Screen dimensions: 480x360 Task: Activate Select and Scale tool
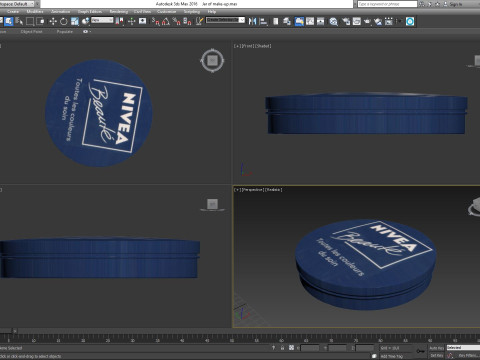(x=74, y=21)
